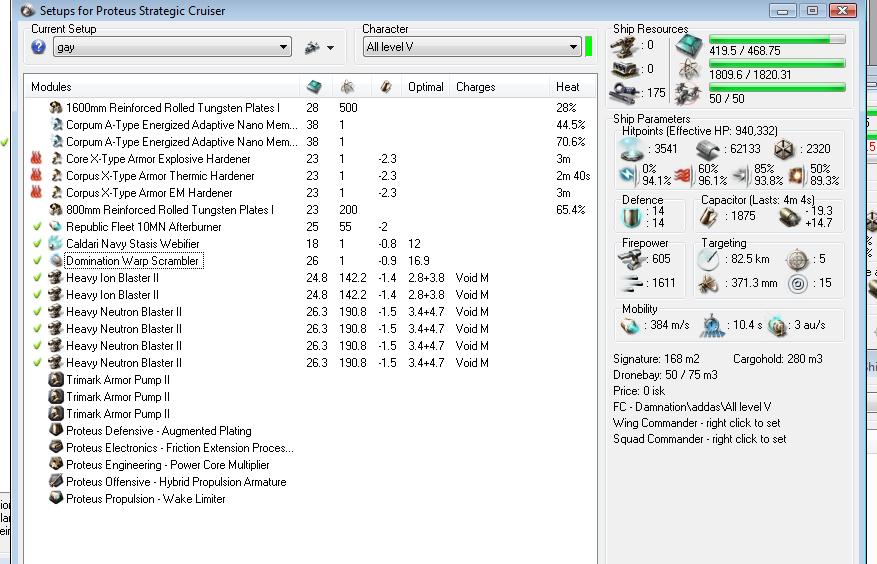Click Wing Commander - right click to set

(696, 423)
